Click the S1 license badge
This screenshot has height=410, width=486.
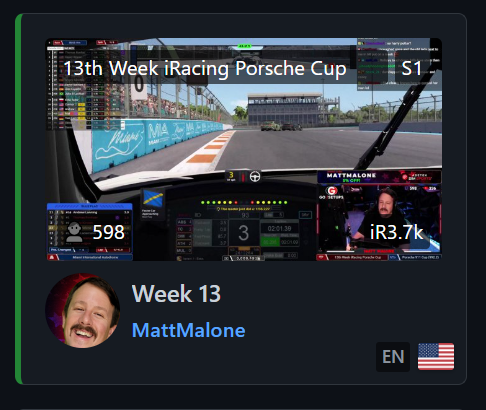pyautogui.click(x=411, y=69)
